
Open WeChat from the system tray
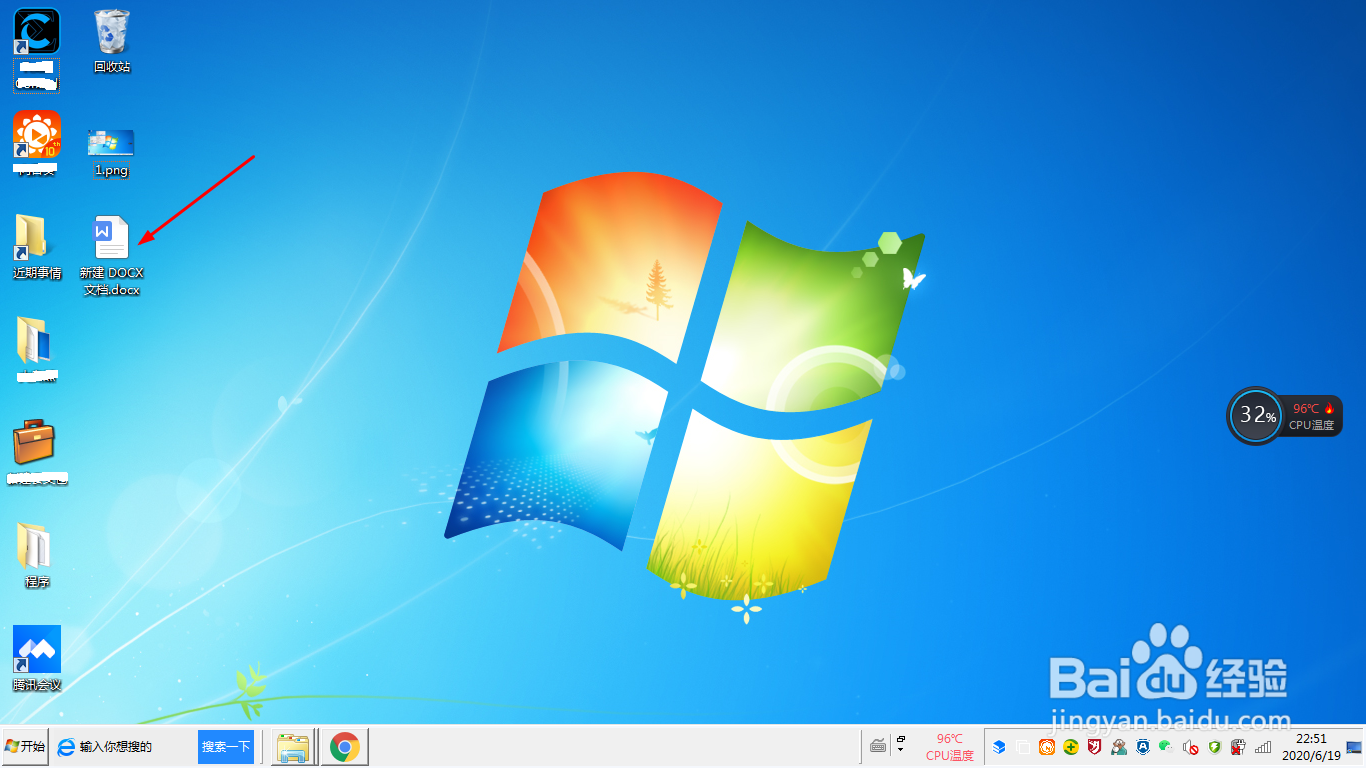[1166, 746]
